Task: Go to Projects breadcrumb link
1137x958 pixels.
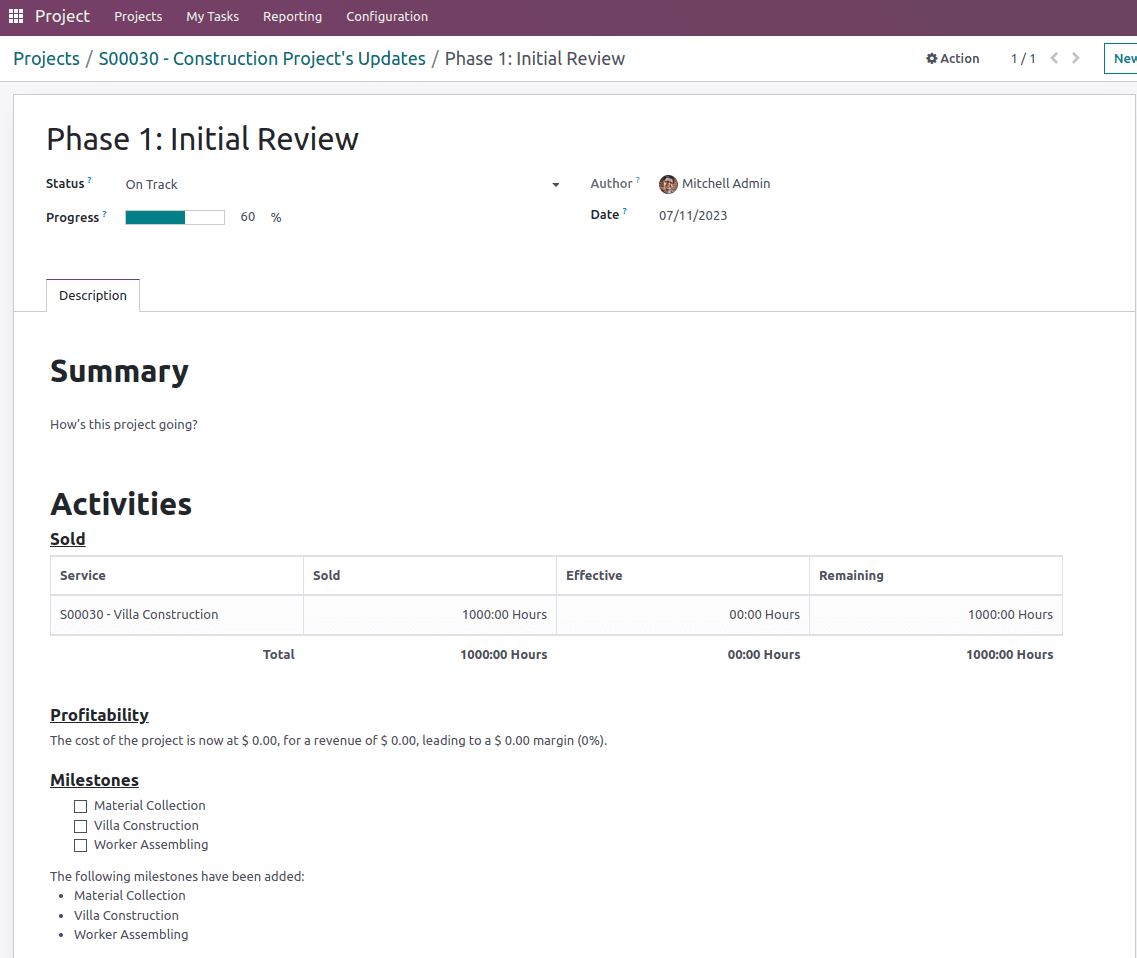Action: tap(46, 59)
